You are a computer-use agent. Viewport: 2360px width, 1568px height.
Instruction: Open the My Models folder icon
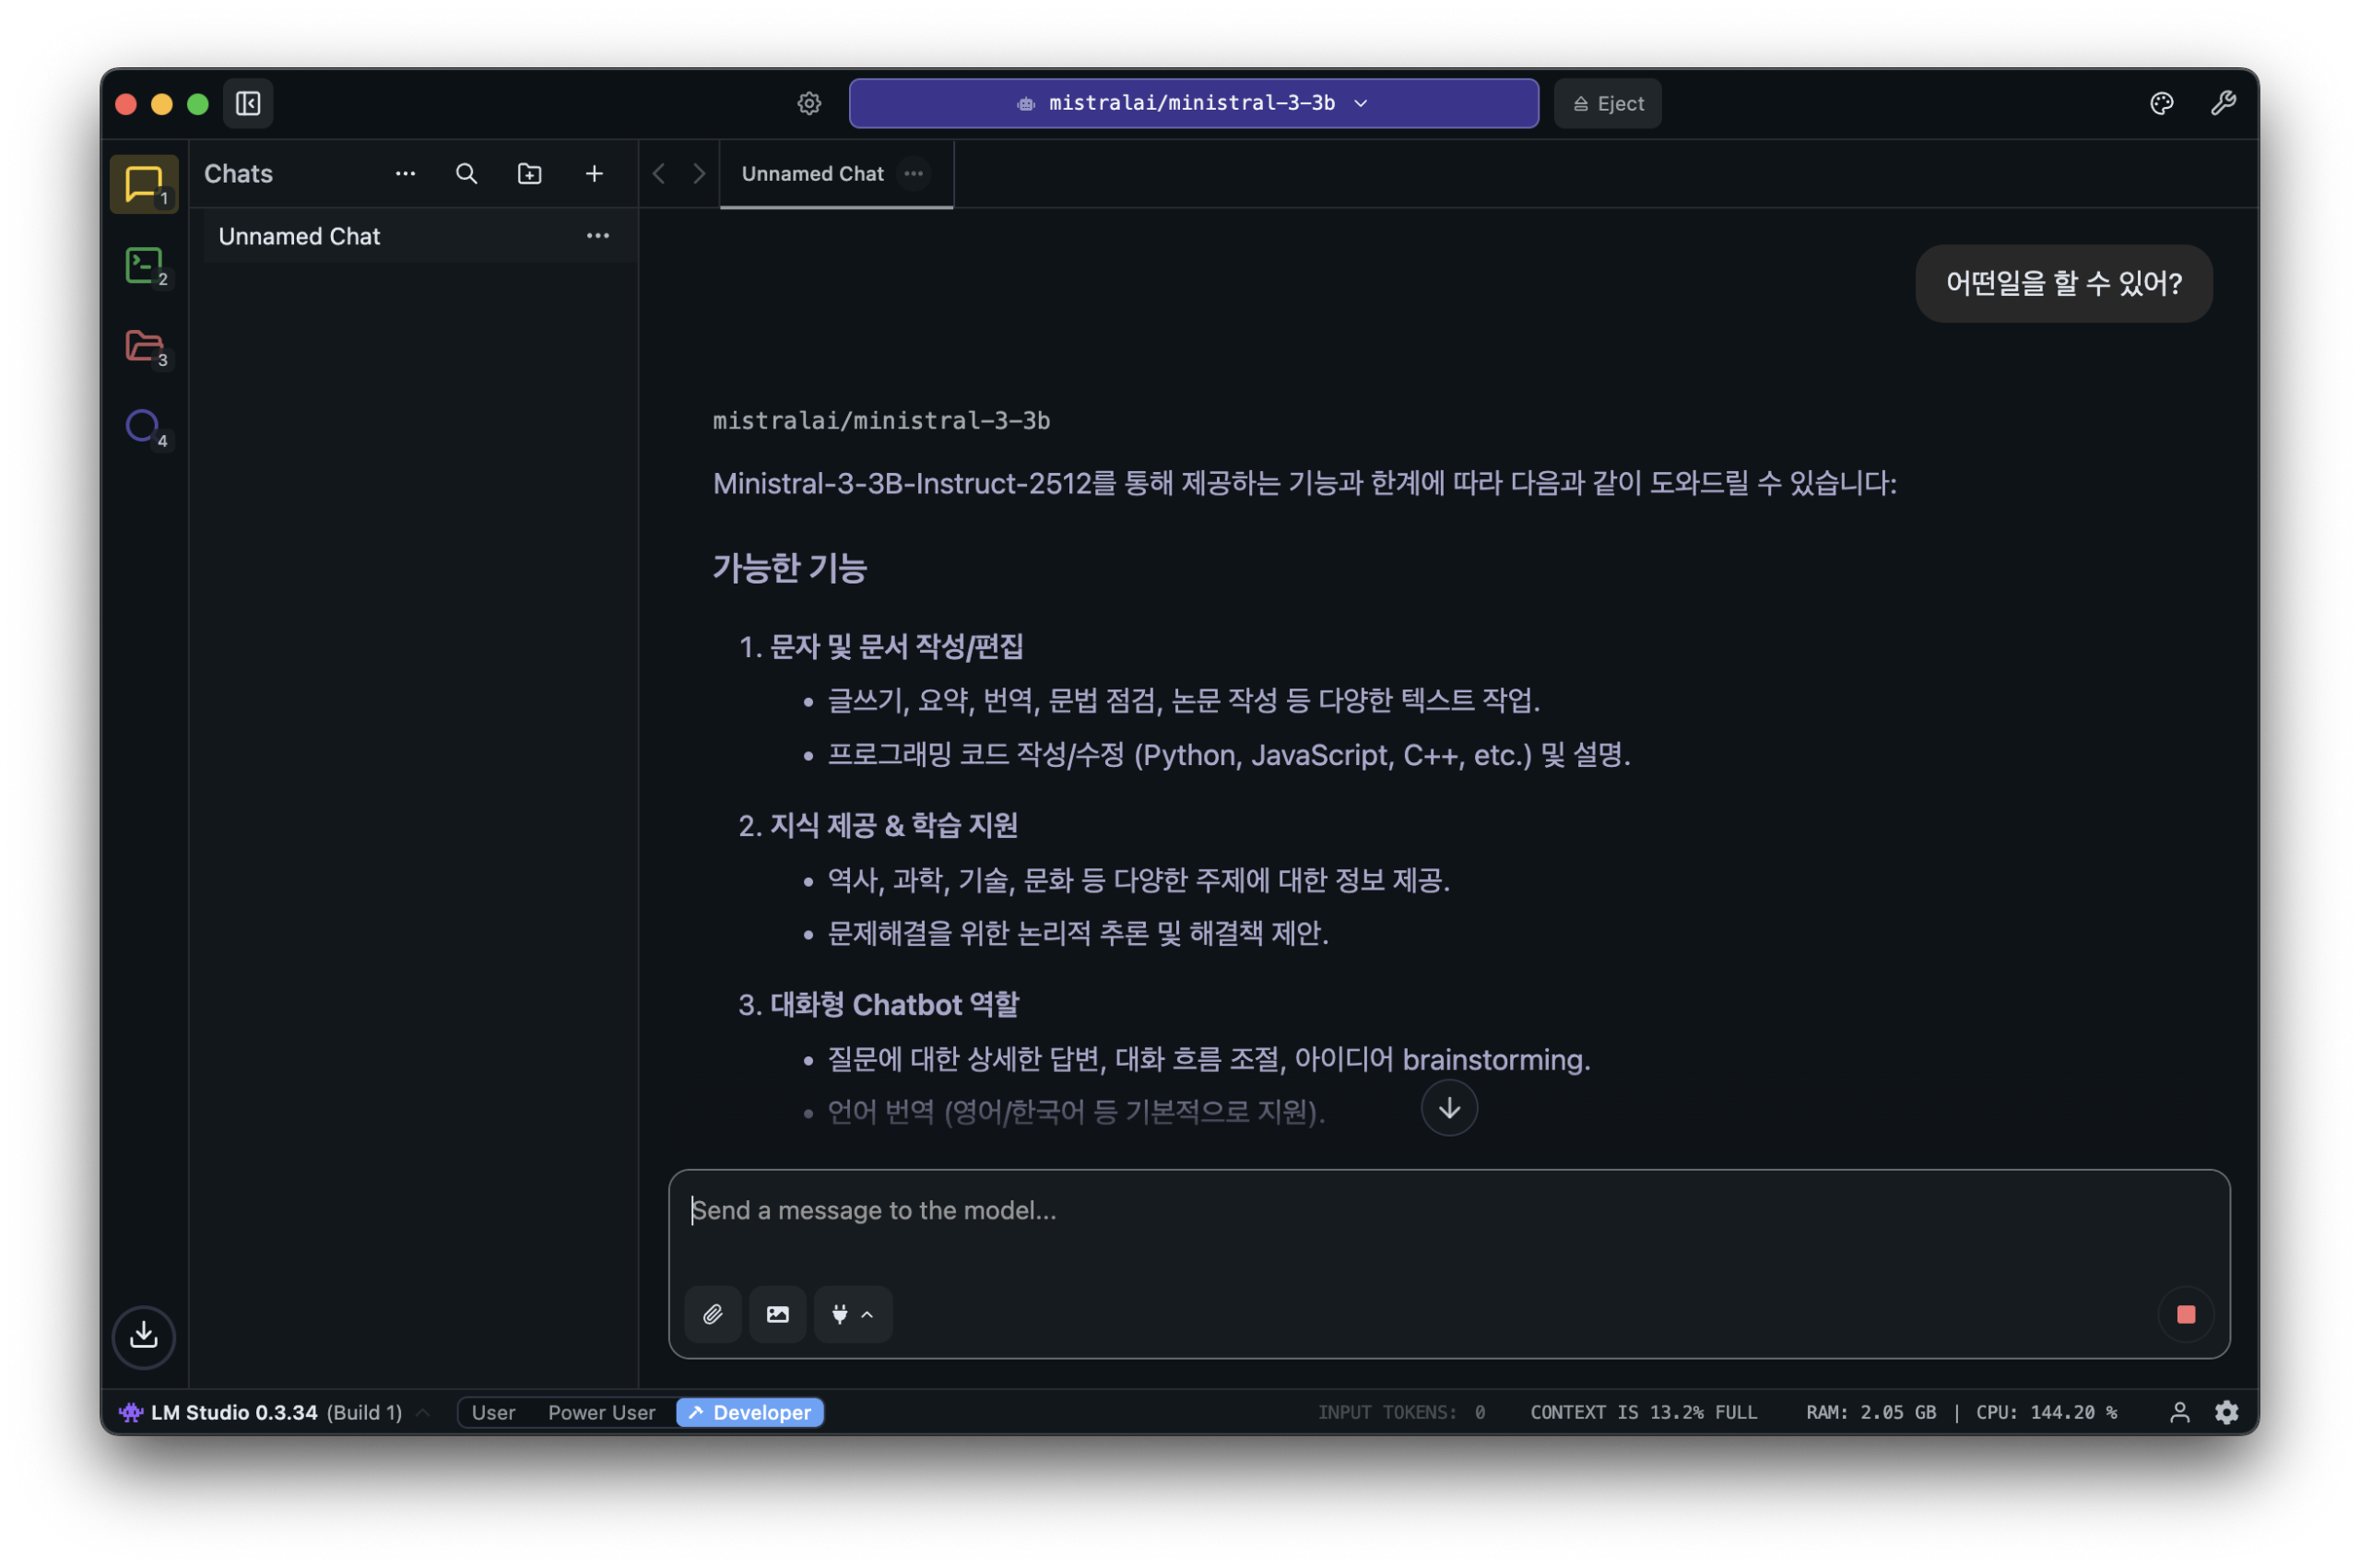pyautogui.click(x=144, y=347)
